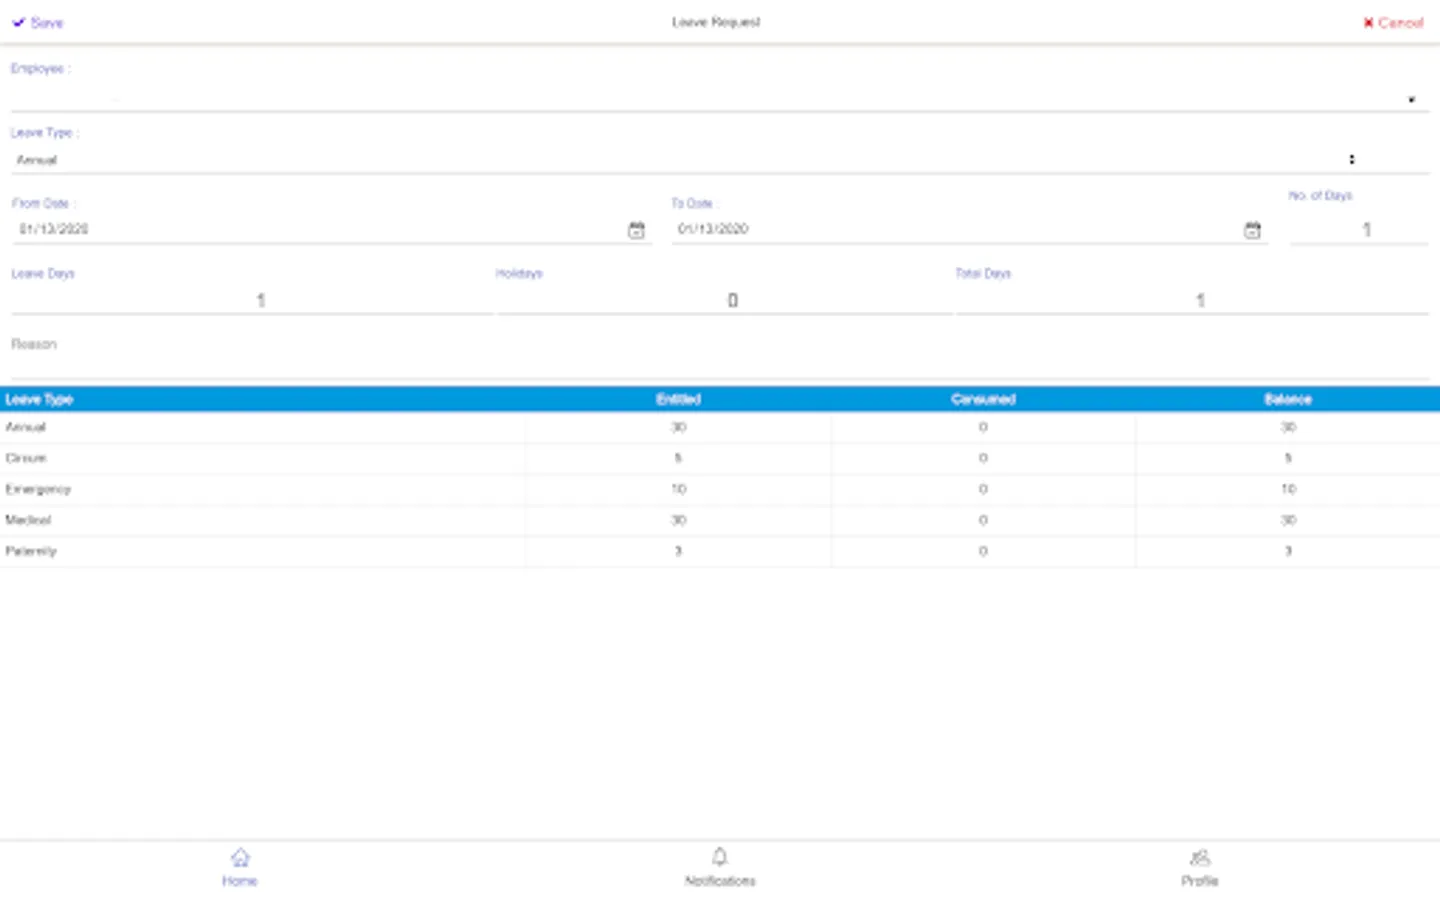Open the Profile tab
1440x900 pixels.
click(1199, 867)
